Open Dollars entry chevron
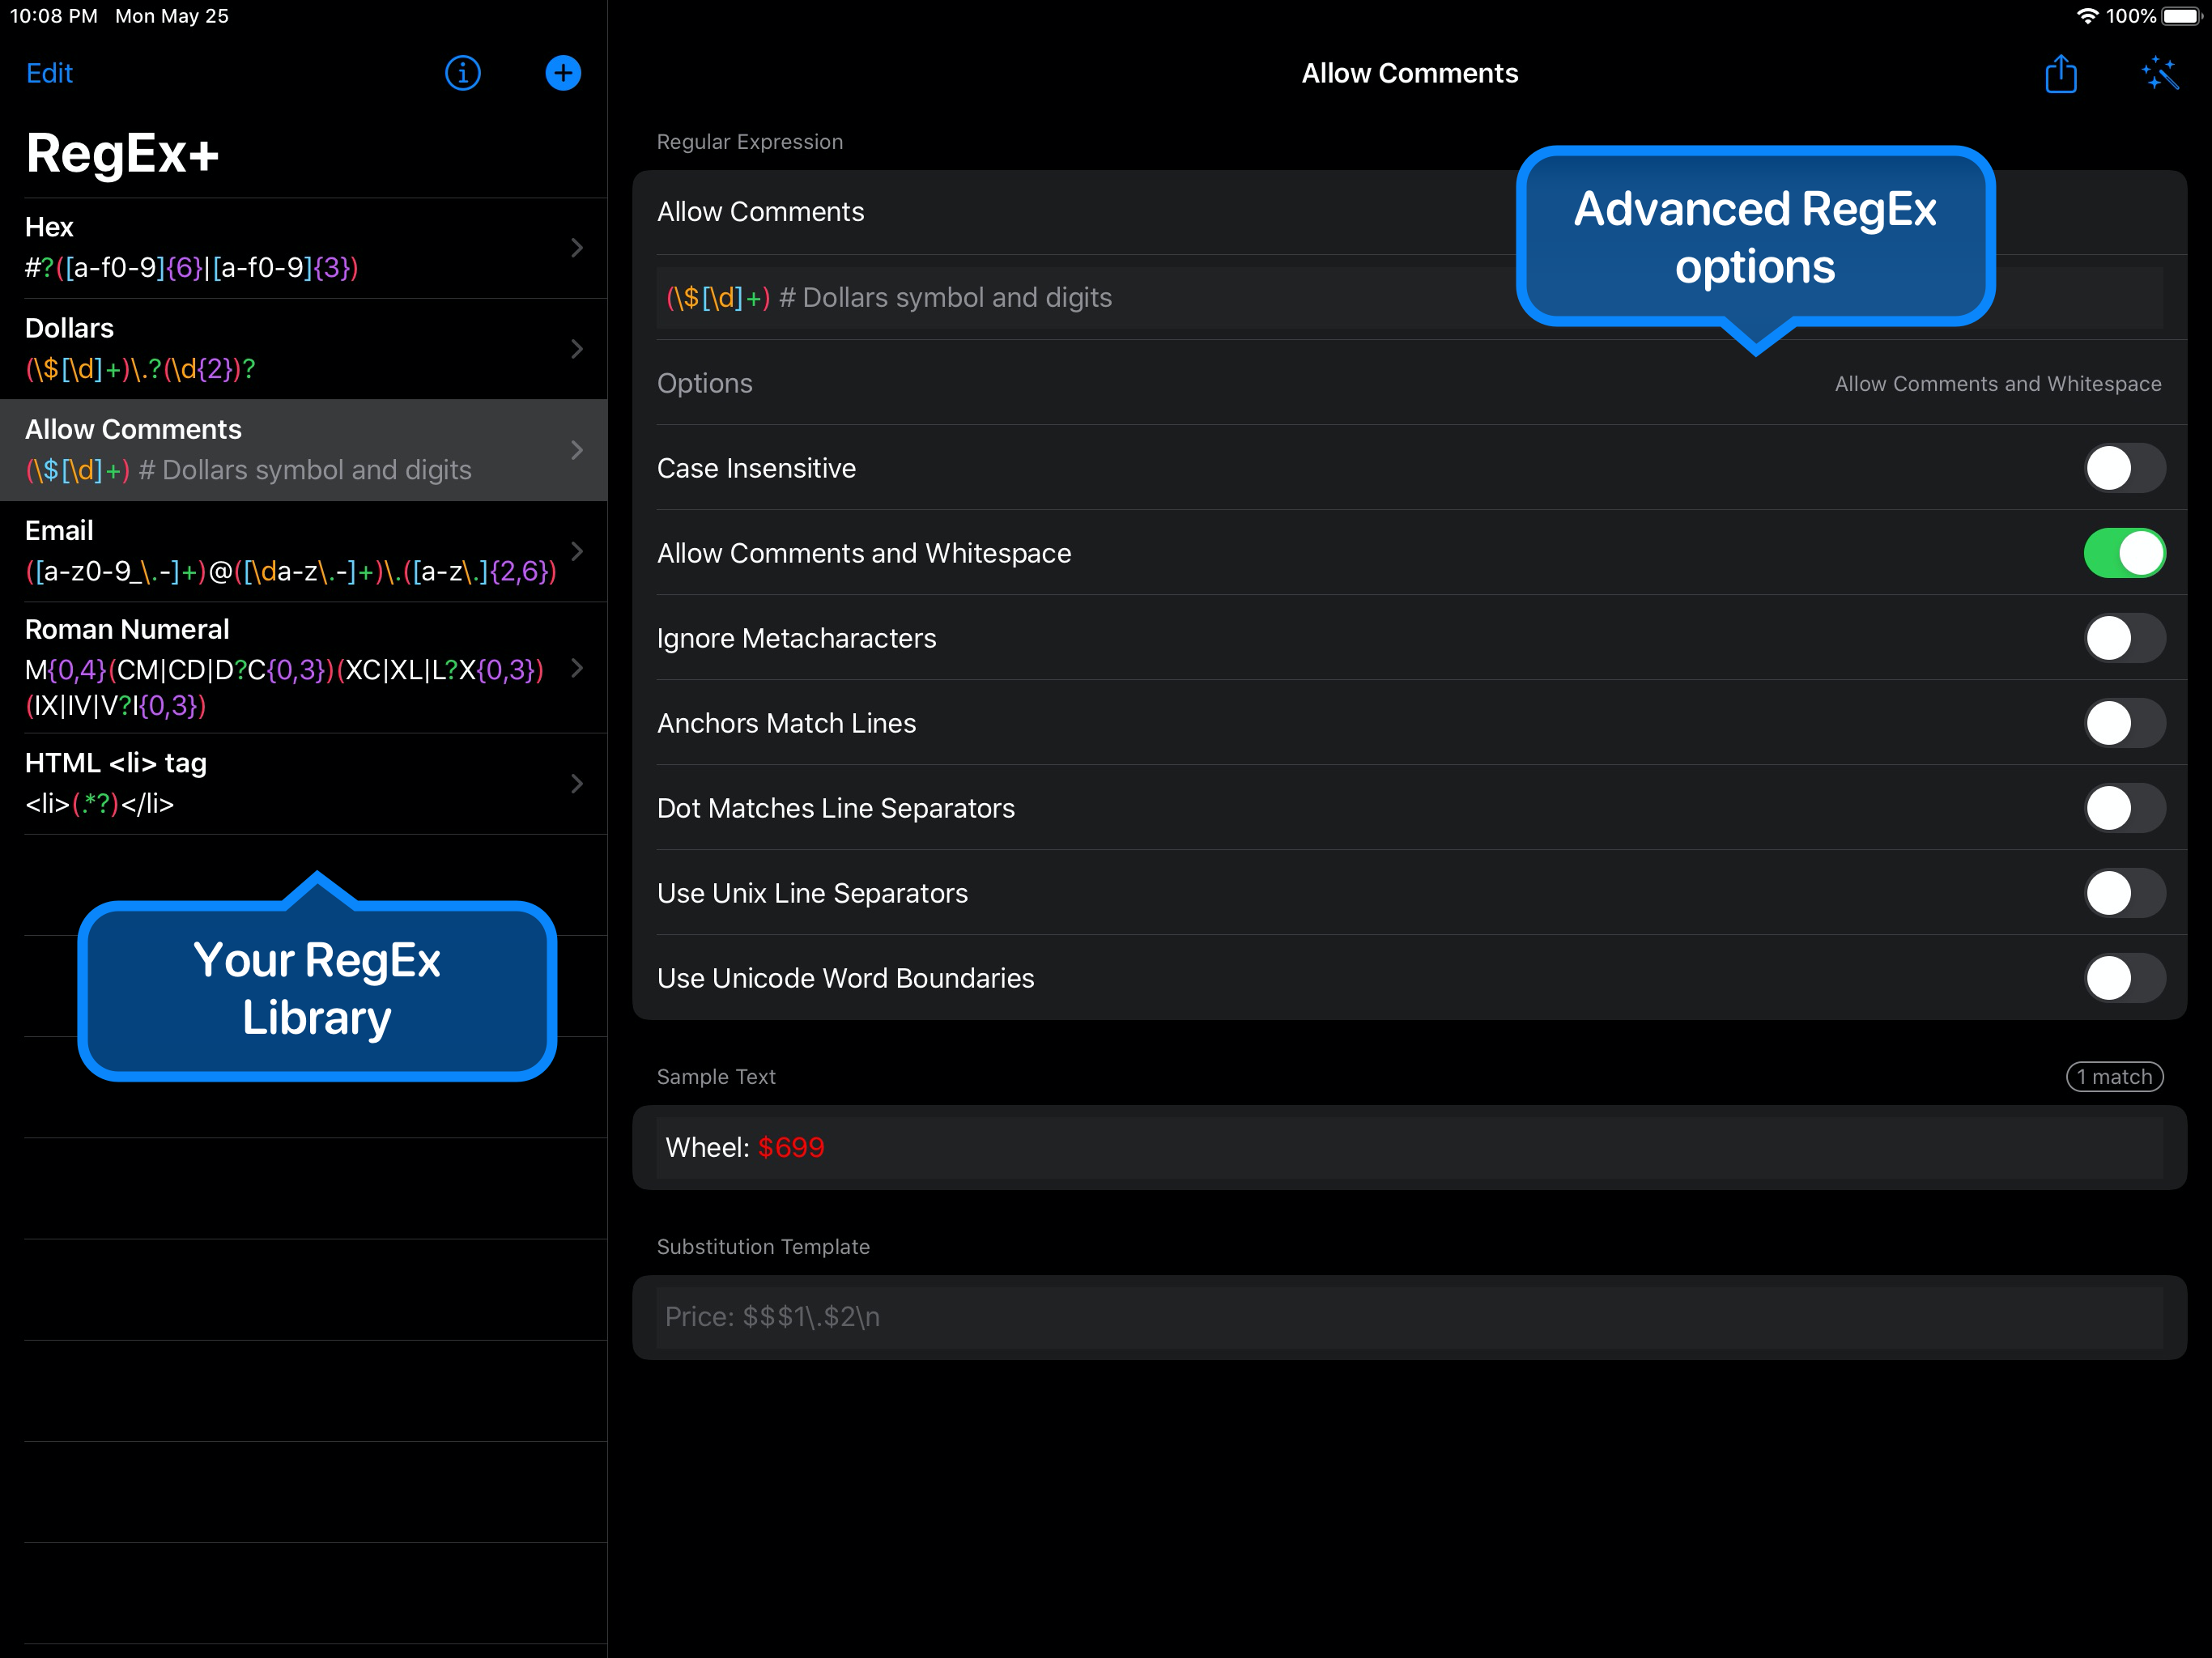Image resolution: width=2212 pixels, height=1658 pixels. (x=577, y=349)
